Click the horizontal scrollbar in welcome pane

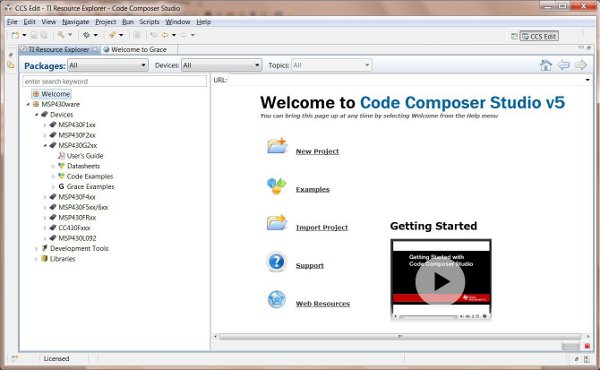pos(400,336)
